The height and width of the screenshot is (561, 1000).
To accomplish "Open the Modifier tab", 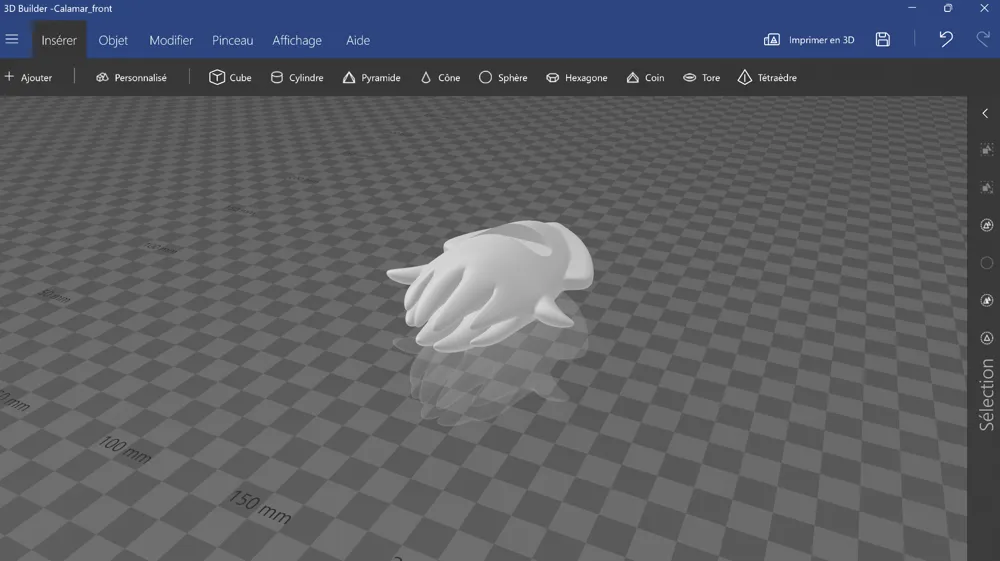I will pos(171,40).
